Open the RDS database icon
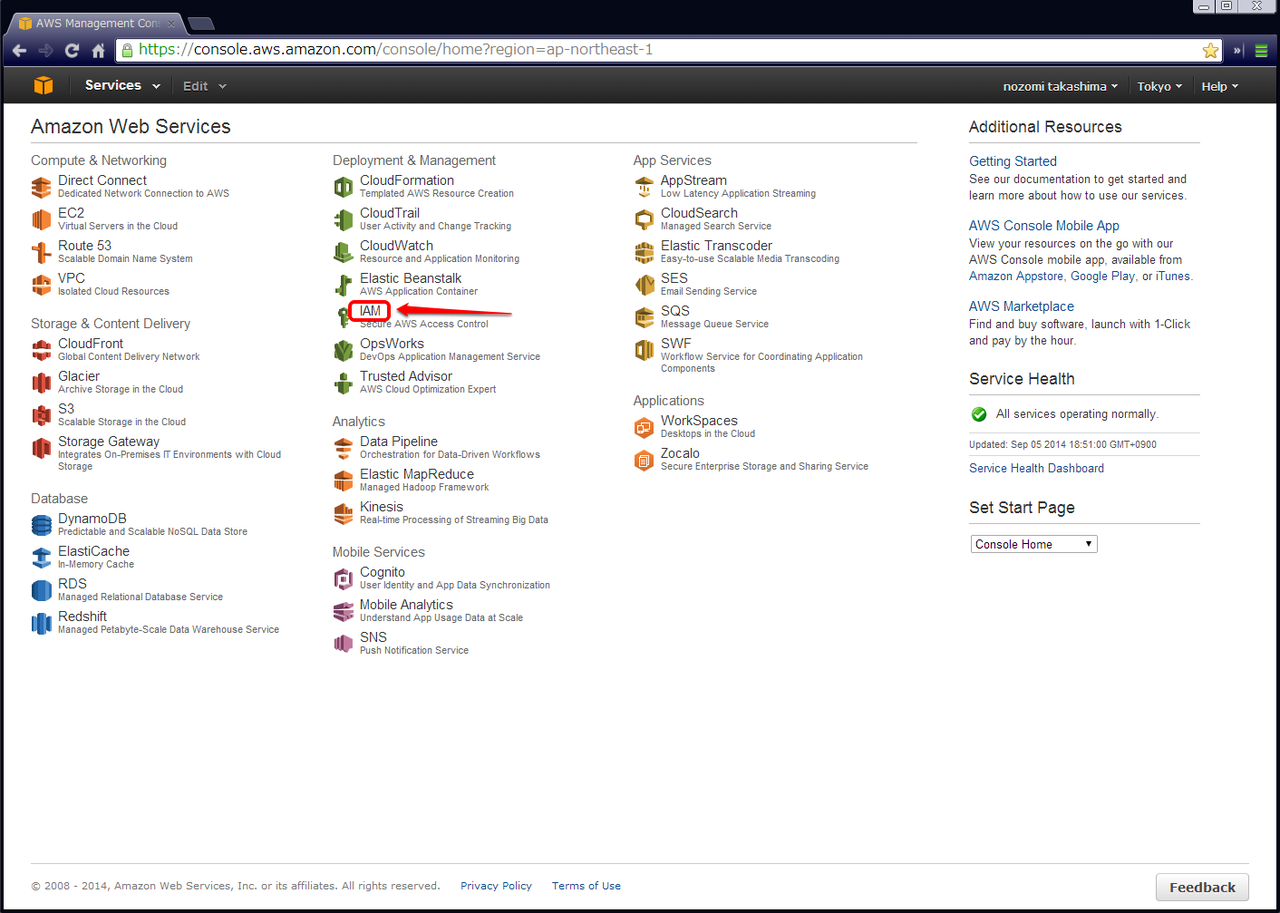 tap(41, 590)
